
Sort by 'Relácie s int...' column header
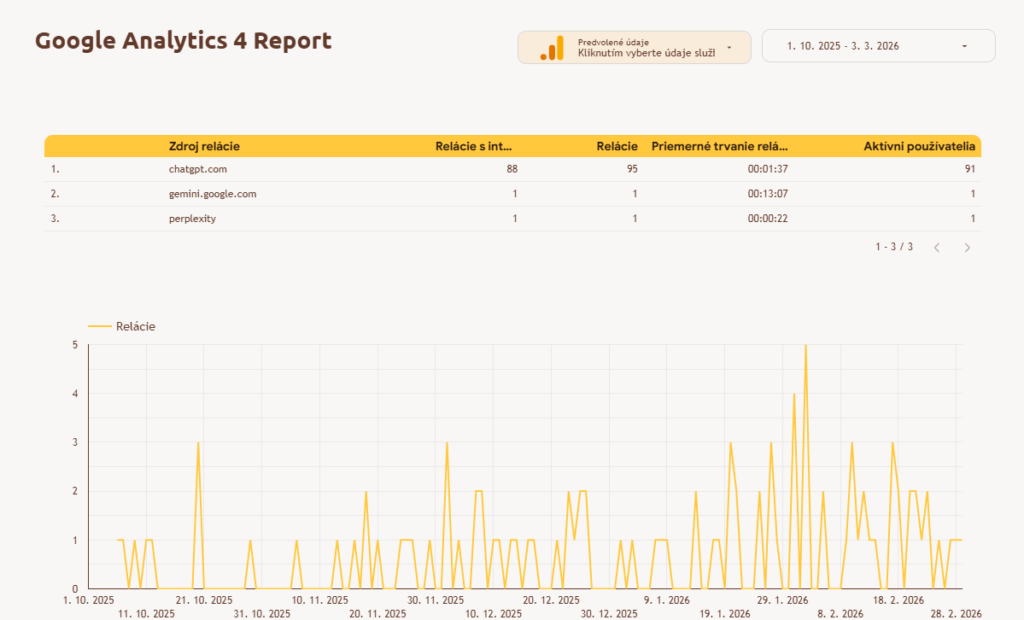pyautogui.click(x=474, y=146)
